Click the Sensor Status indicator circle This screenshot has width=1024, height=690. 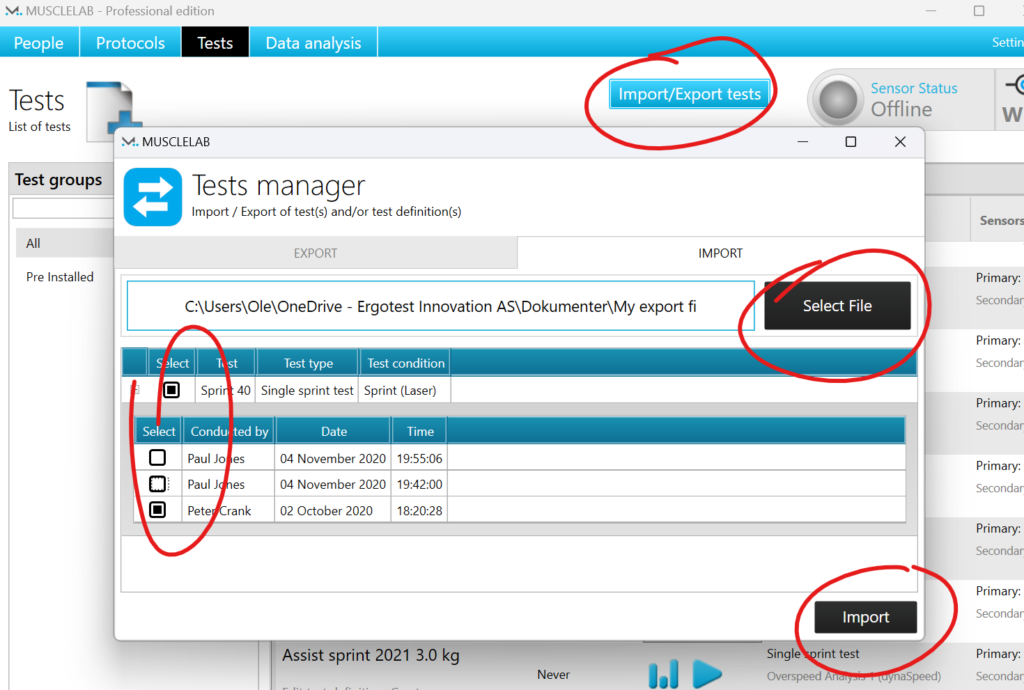pos(838,101)
